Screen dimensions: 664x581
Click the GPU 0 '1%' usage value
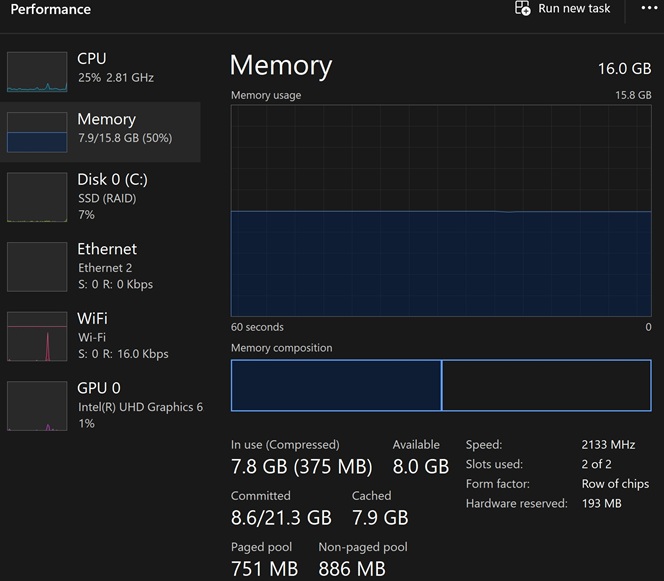86,423
